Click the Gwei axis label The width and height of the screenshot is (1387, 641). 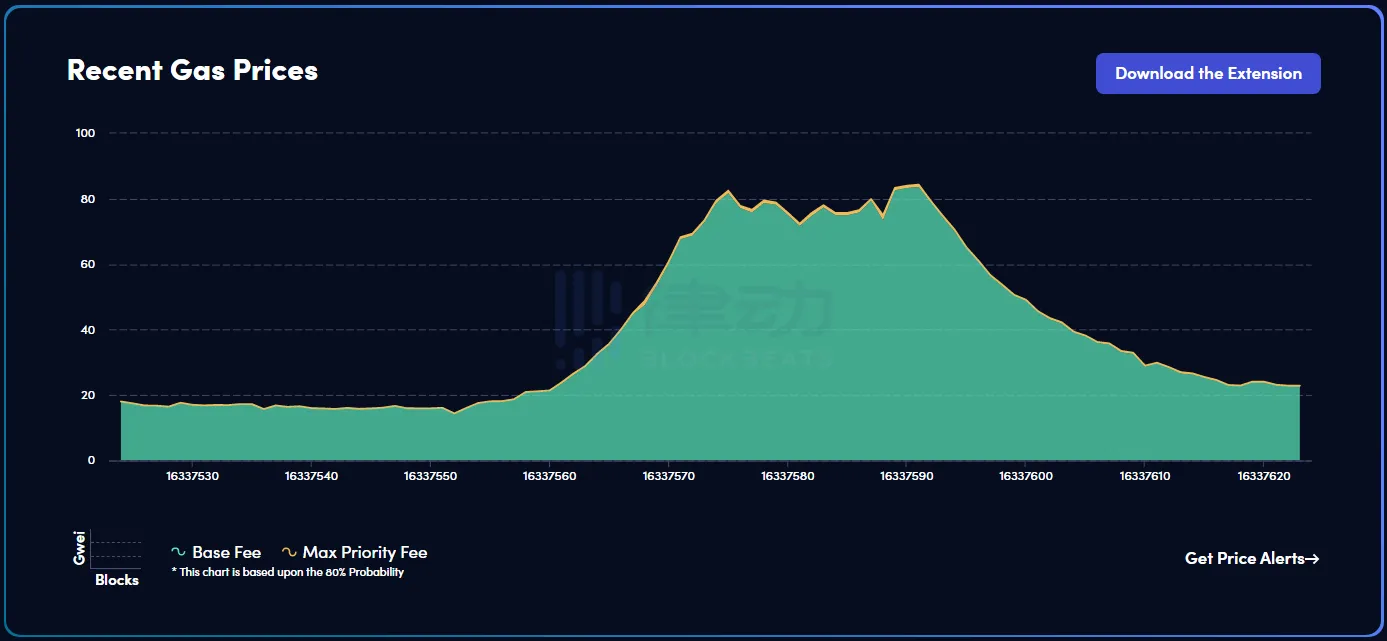pos(79,548)
